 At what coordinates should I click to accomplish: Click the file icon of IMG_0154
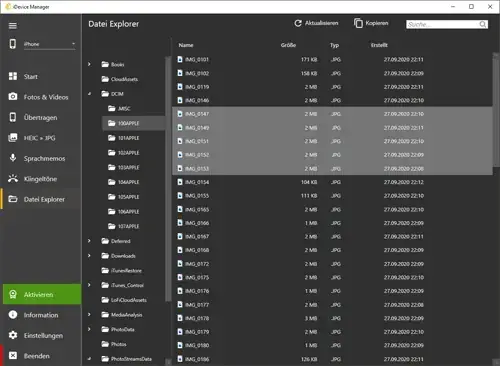point(180,182)
